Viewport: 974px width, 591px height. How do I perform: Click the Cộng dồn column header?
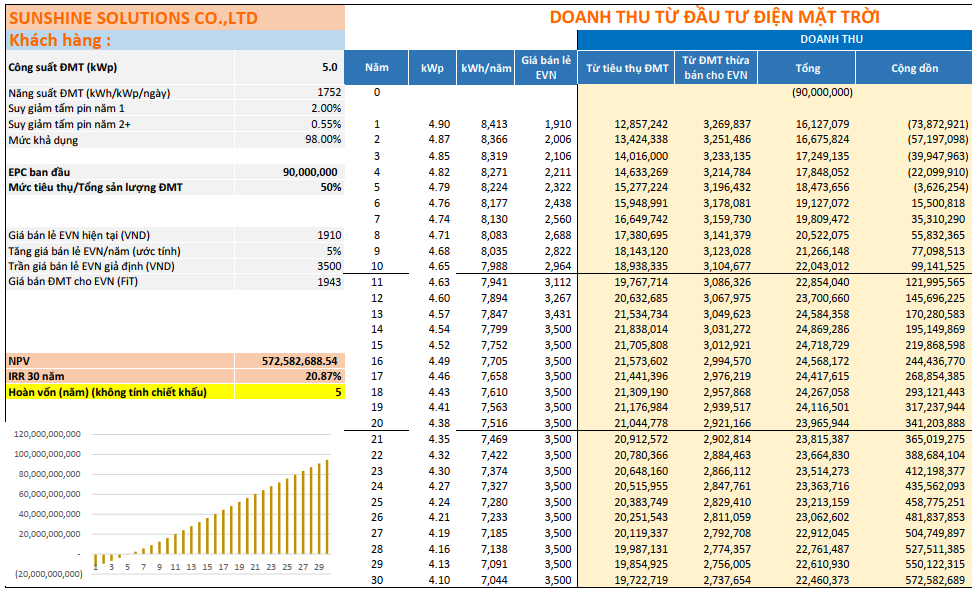point(914,68)
